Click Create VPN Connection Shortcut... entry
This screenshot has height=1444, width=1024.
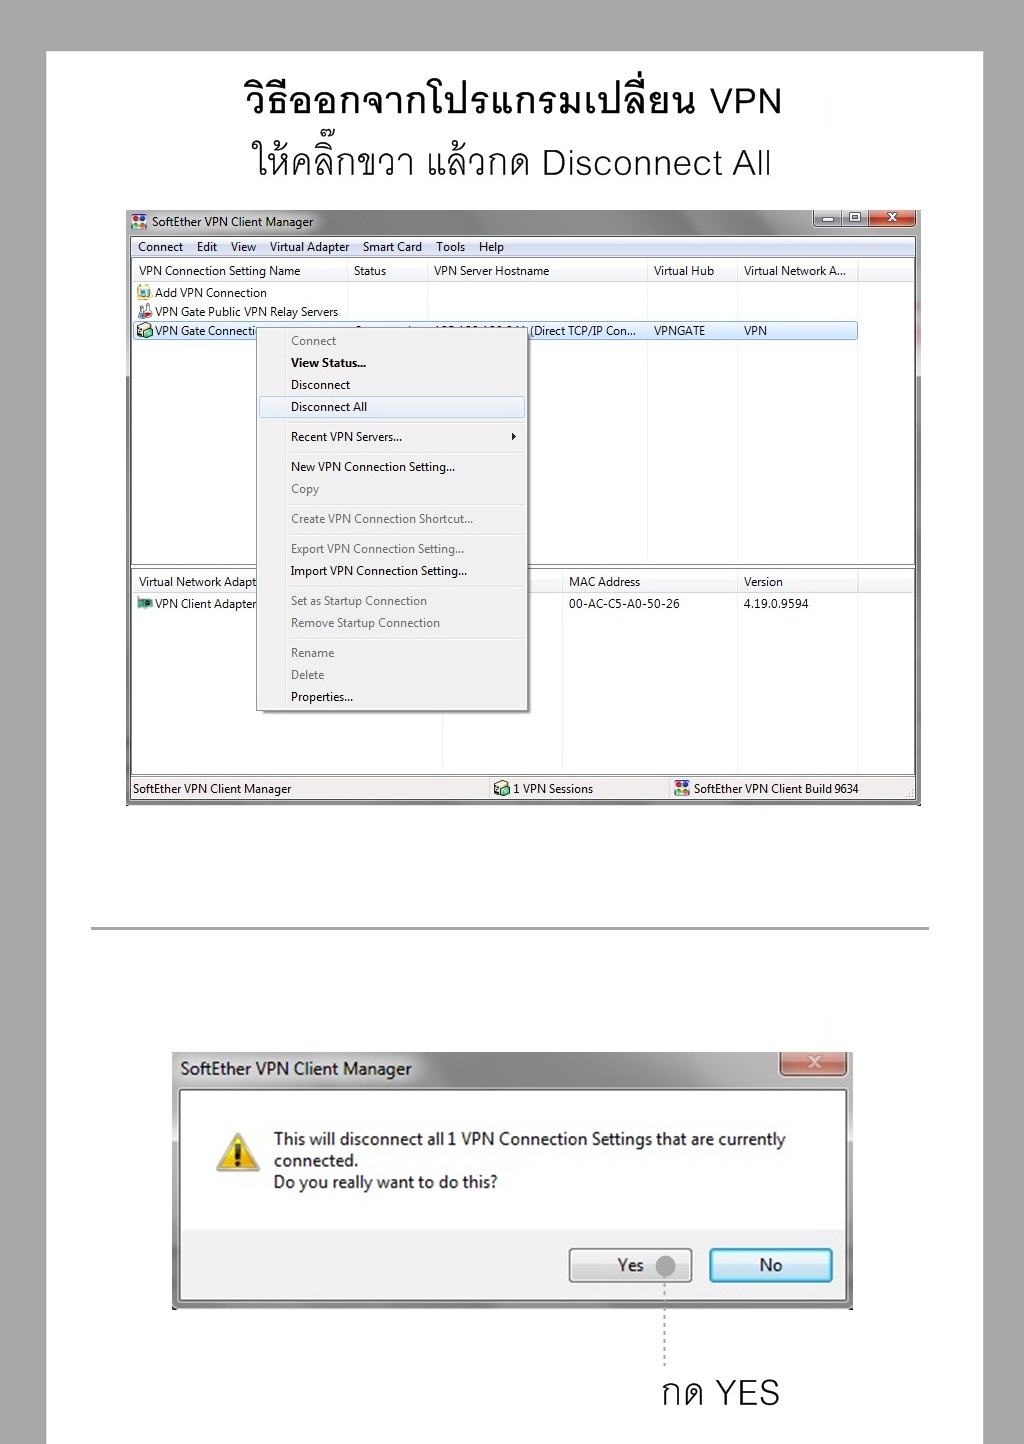tap(391, 519)
